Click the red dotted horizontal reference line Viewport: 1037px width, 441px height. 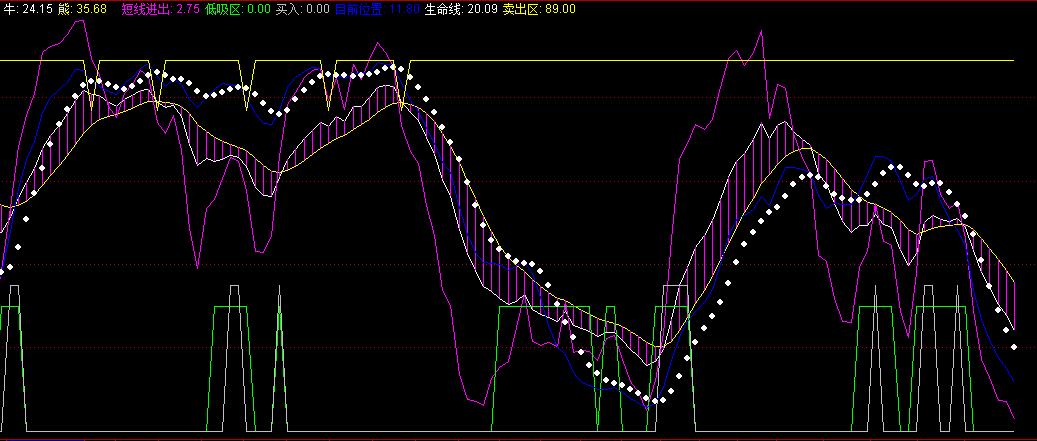(x=300, y=265)
